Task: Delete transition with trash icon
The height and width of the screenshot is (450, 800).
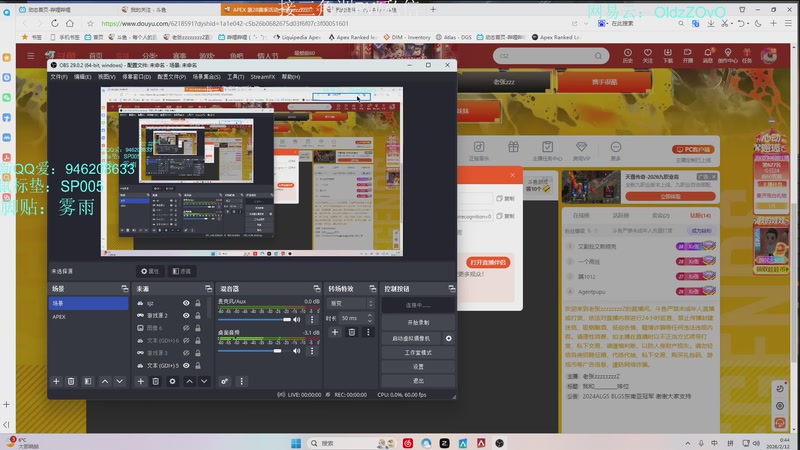Action: 352,332
